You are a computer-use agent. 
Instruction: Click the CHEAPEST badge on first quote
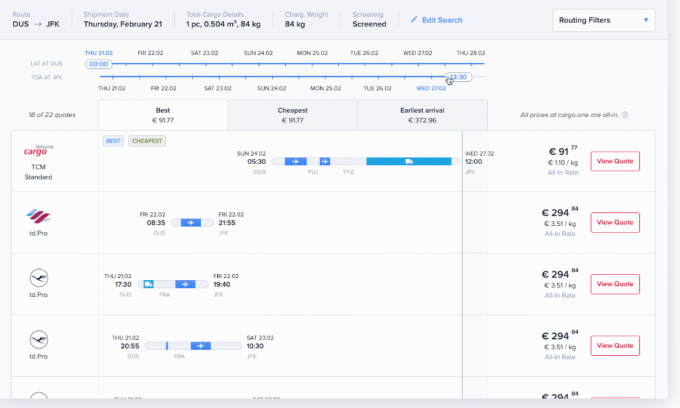tap(147, 141)
